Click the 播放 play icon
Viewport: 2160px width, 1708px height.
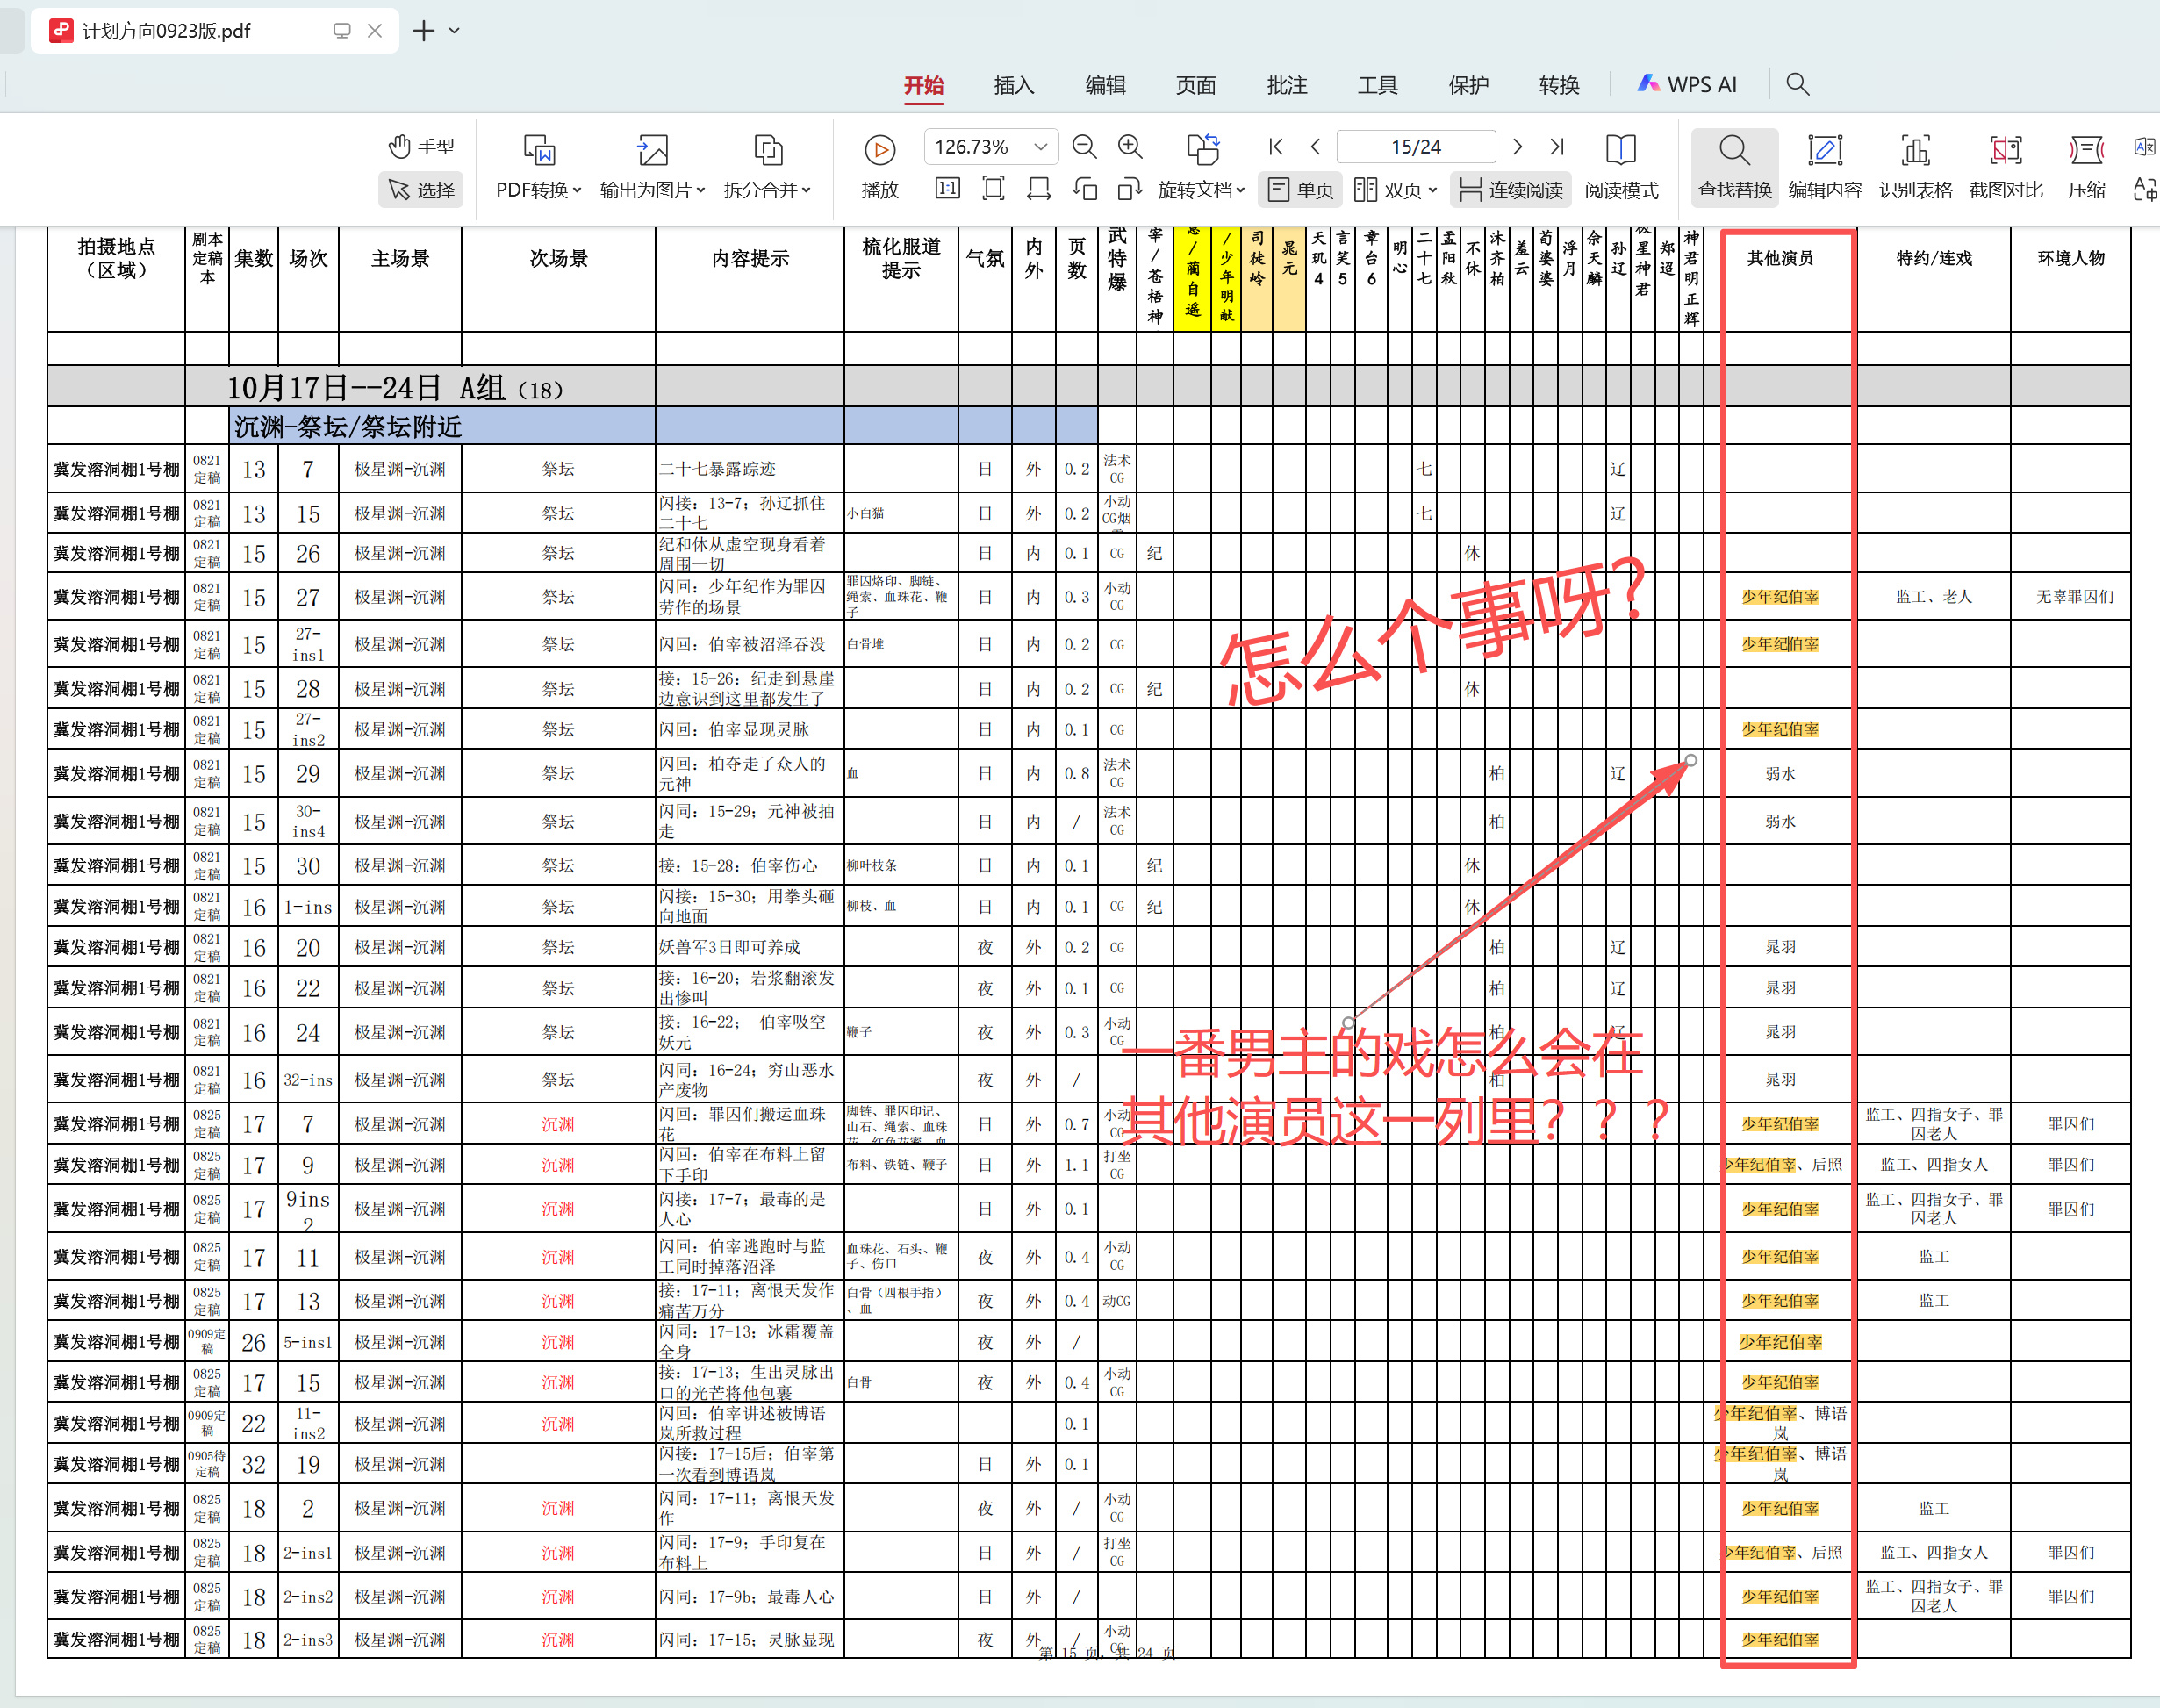click(879, 150)
